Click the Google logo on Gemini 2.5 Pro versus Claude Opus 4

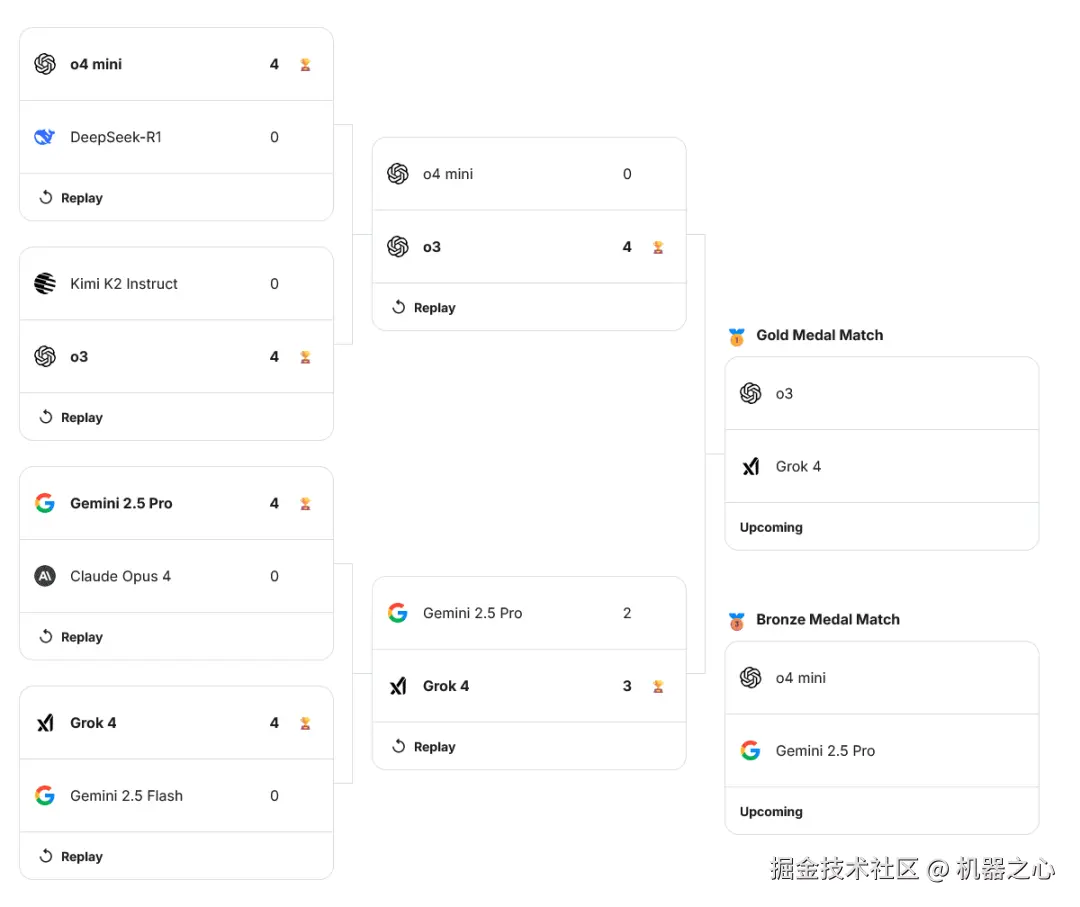click(45, 503)
